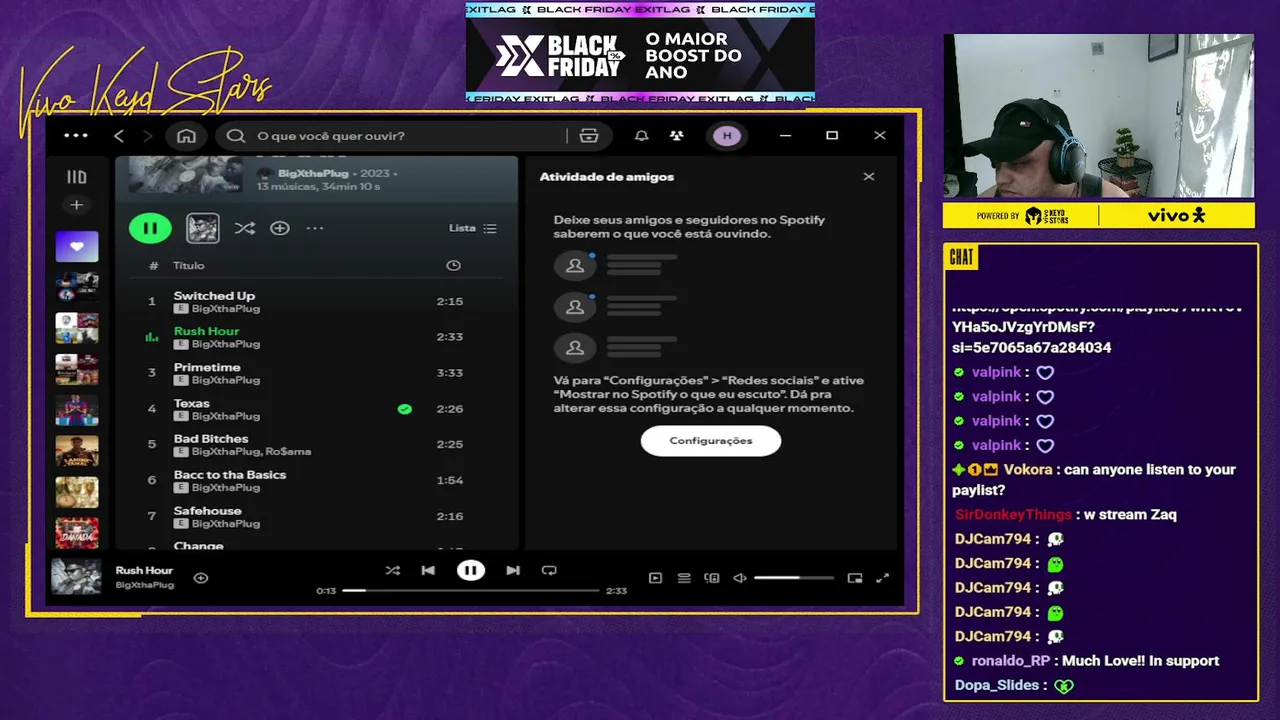Click the album cover preview beside play
The image size is (1280, 720).
point(203,229)
